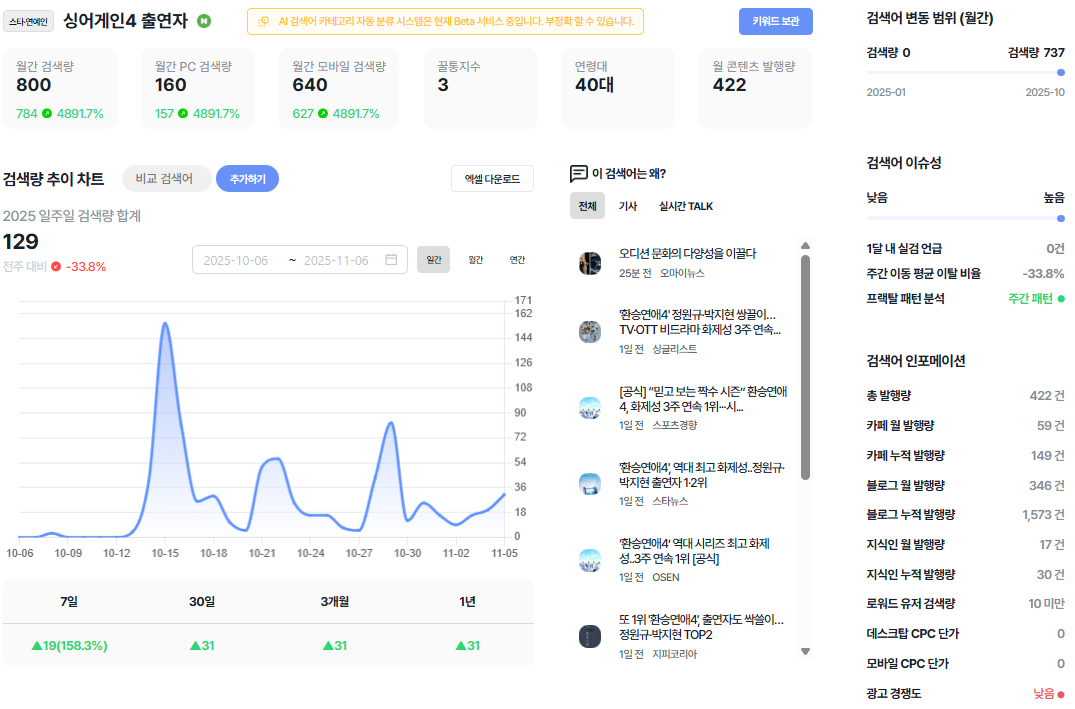Viewport: 1075px width, 709px height.
Task: Switch chart to 월간 view
Action: tap(476, 260)
